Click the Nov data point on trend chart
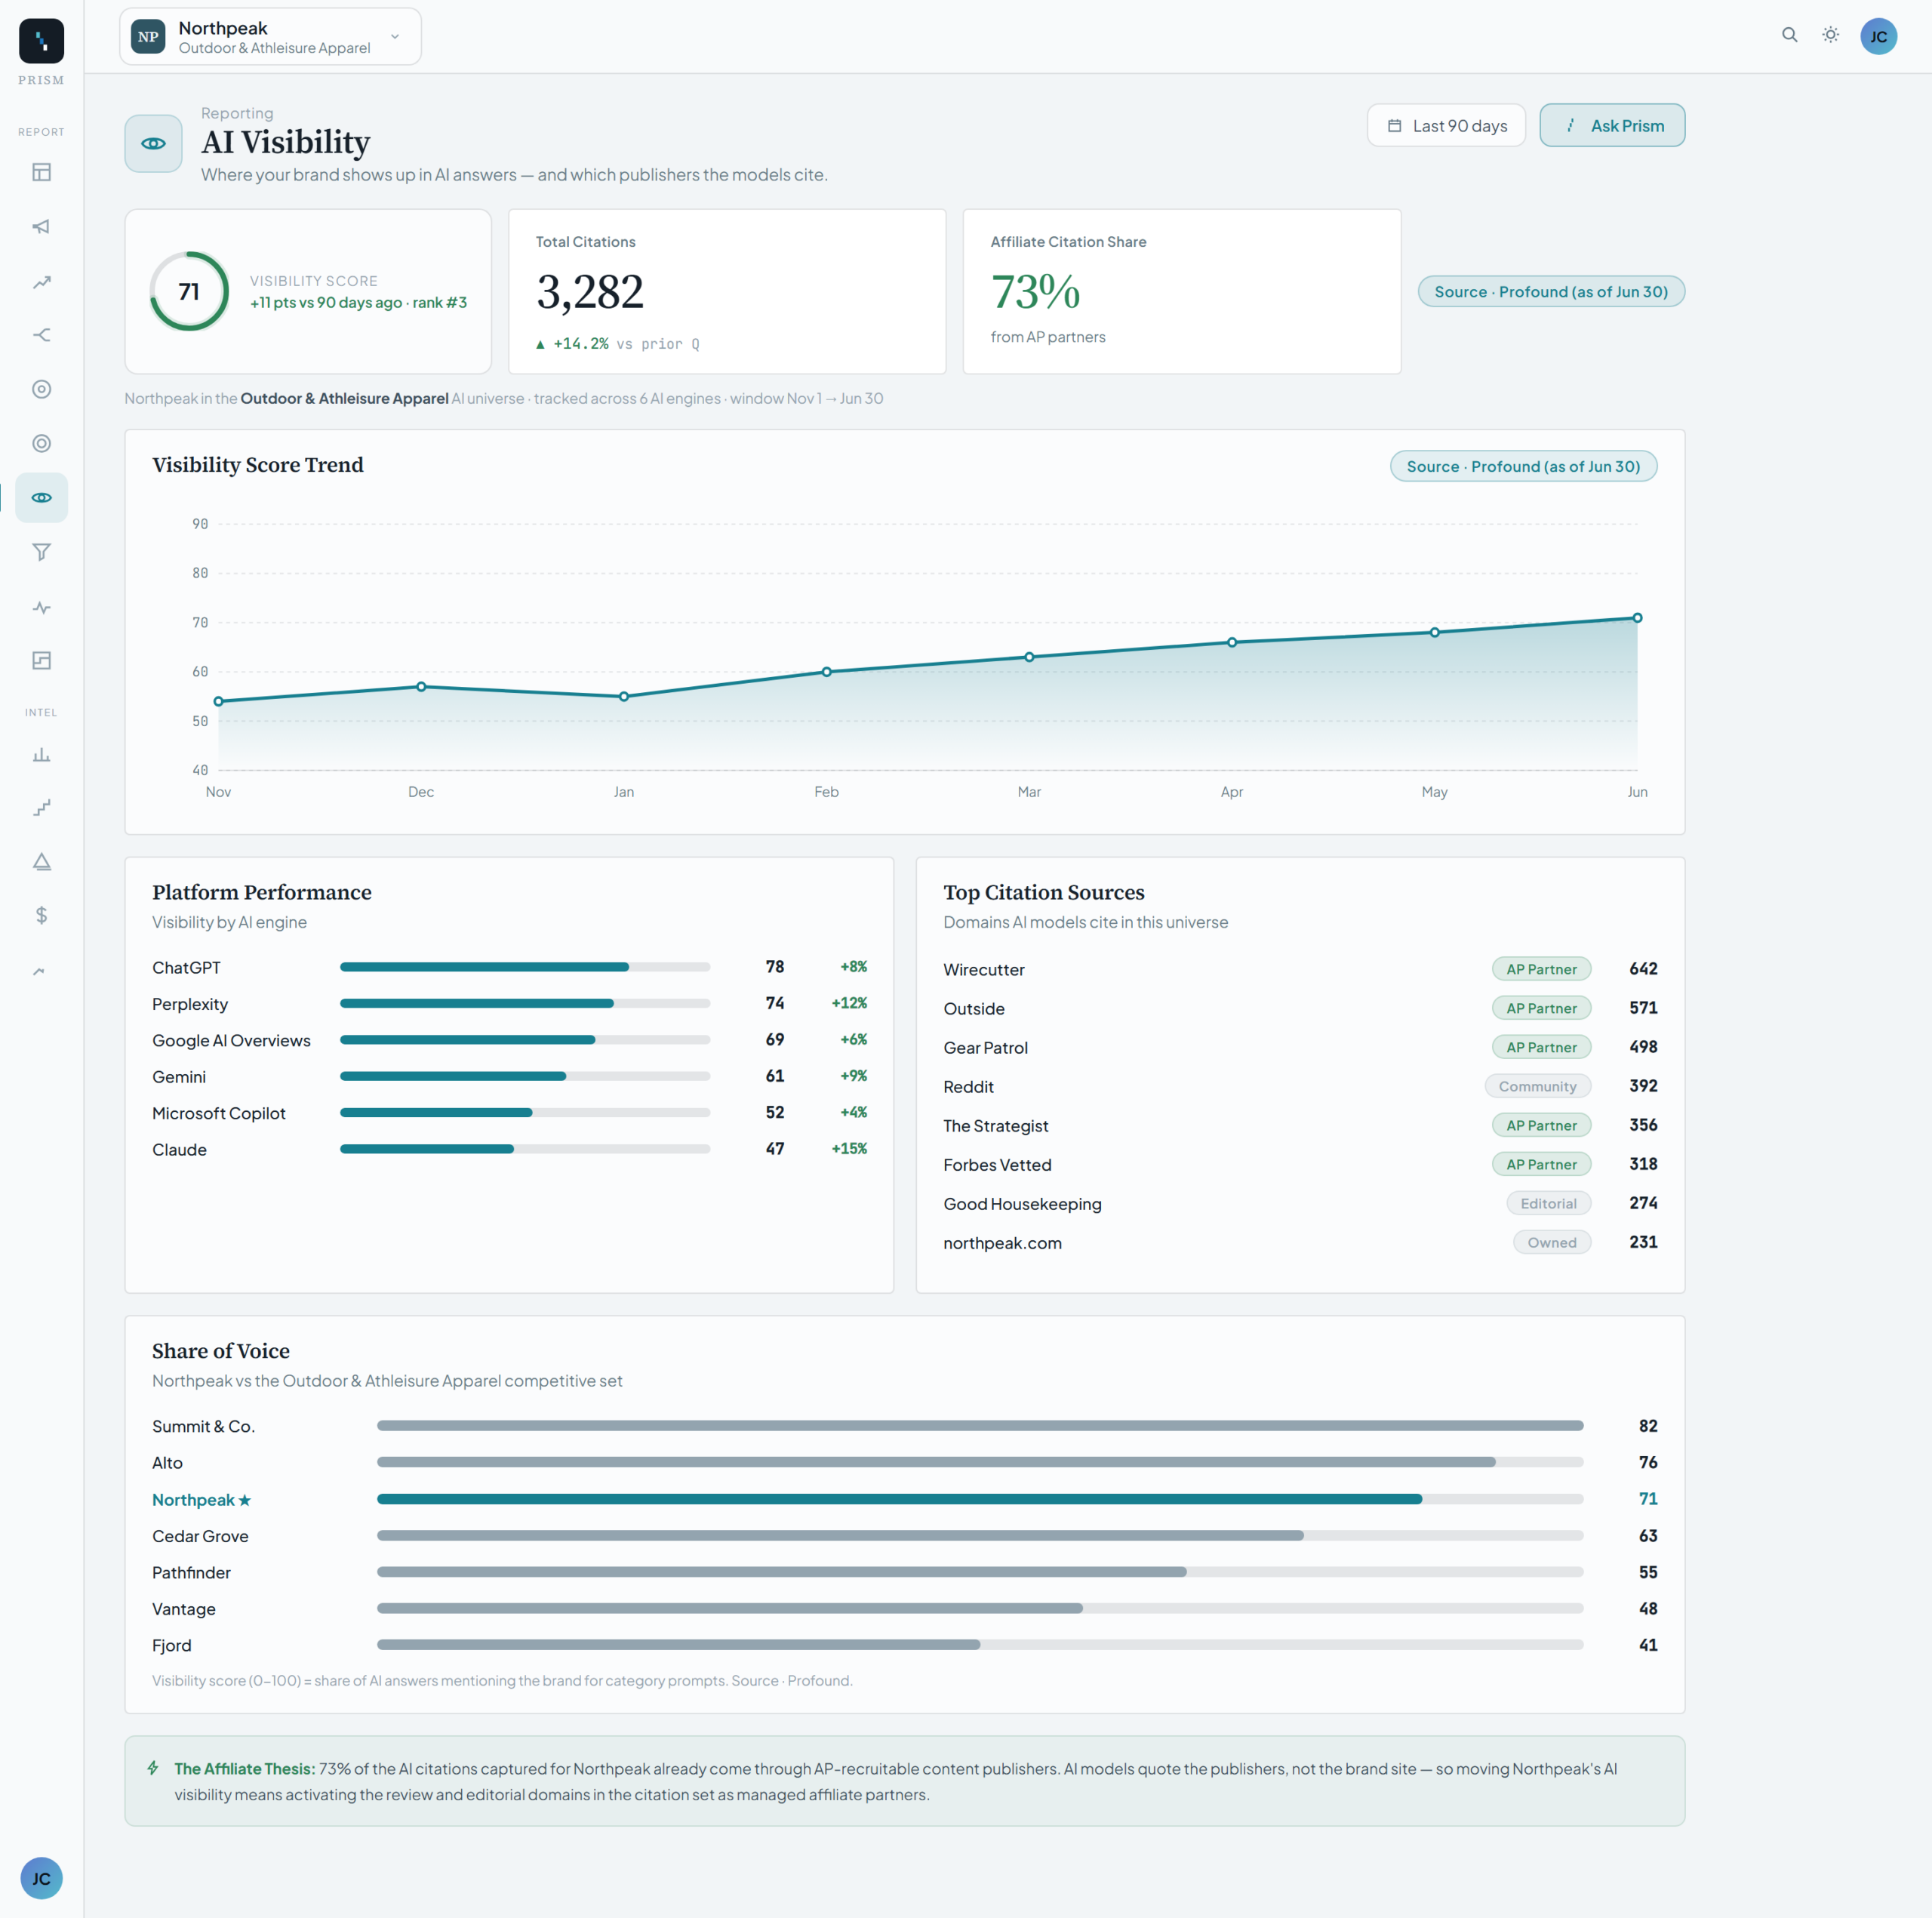The height and width of the screenshot is (1918, 1932). (x=219, y=701)
